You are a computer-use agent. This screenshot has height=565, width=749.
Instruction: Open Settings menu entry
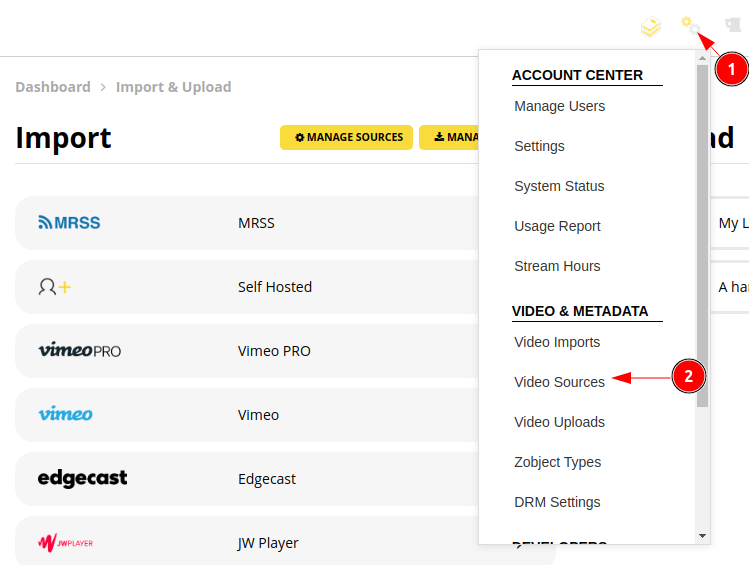coord(539,146)
